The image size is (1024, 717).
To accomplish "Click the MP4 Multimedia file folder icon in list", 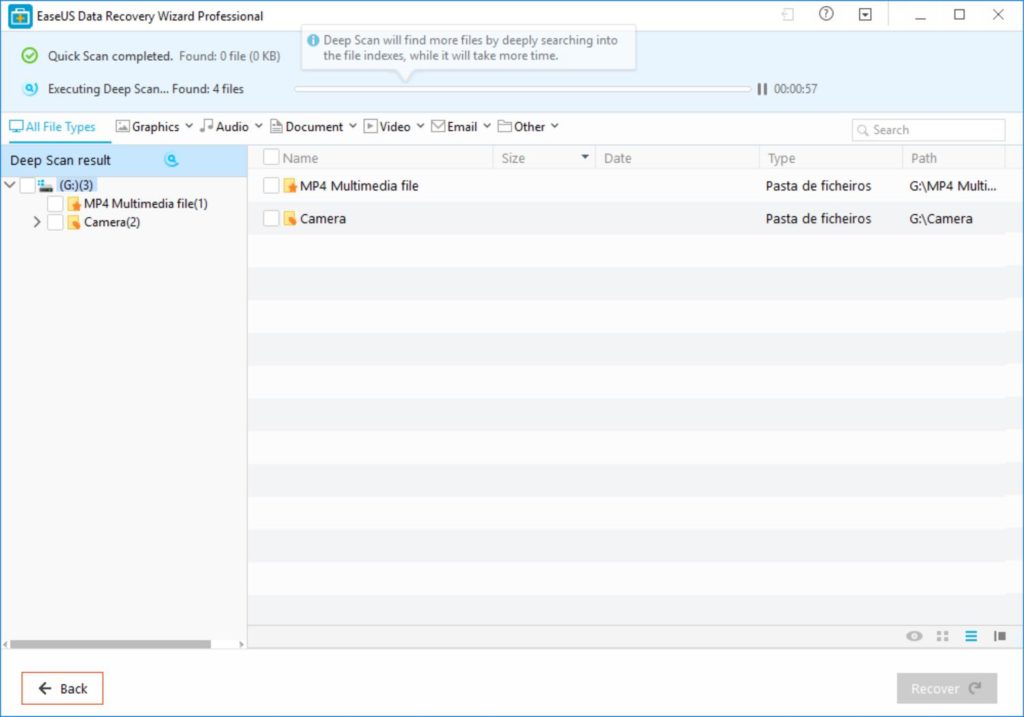I will [290, 186].
